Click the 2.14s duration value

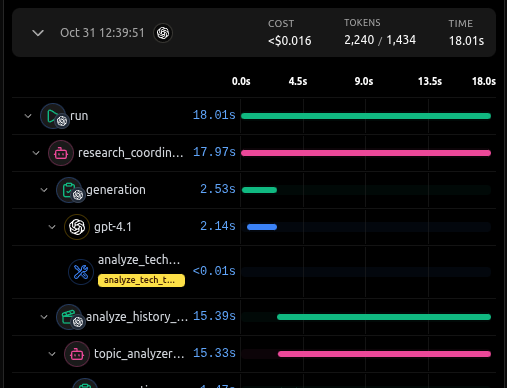click(218, 226)
